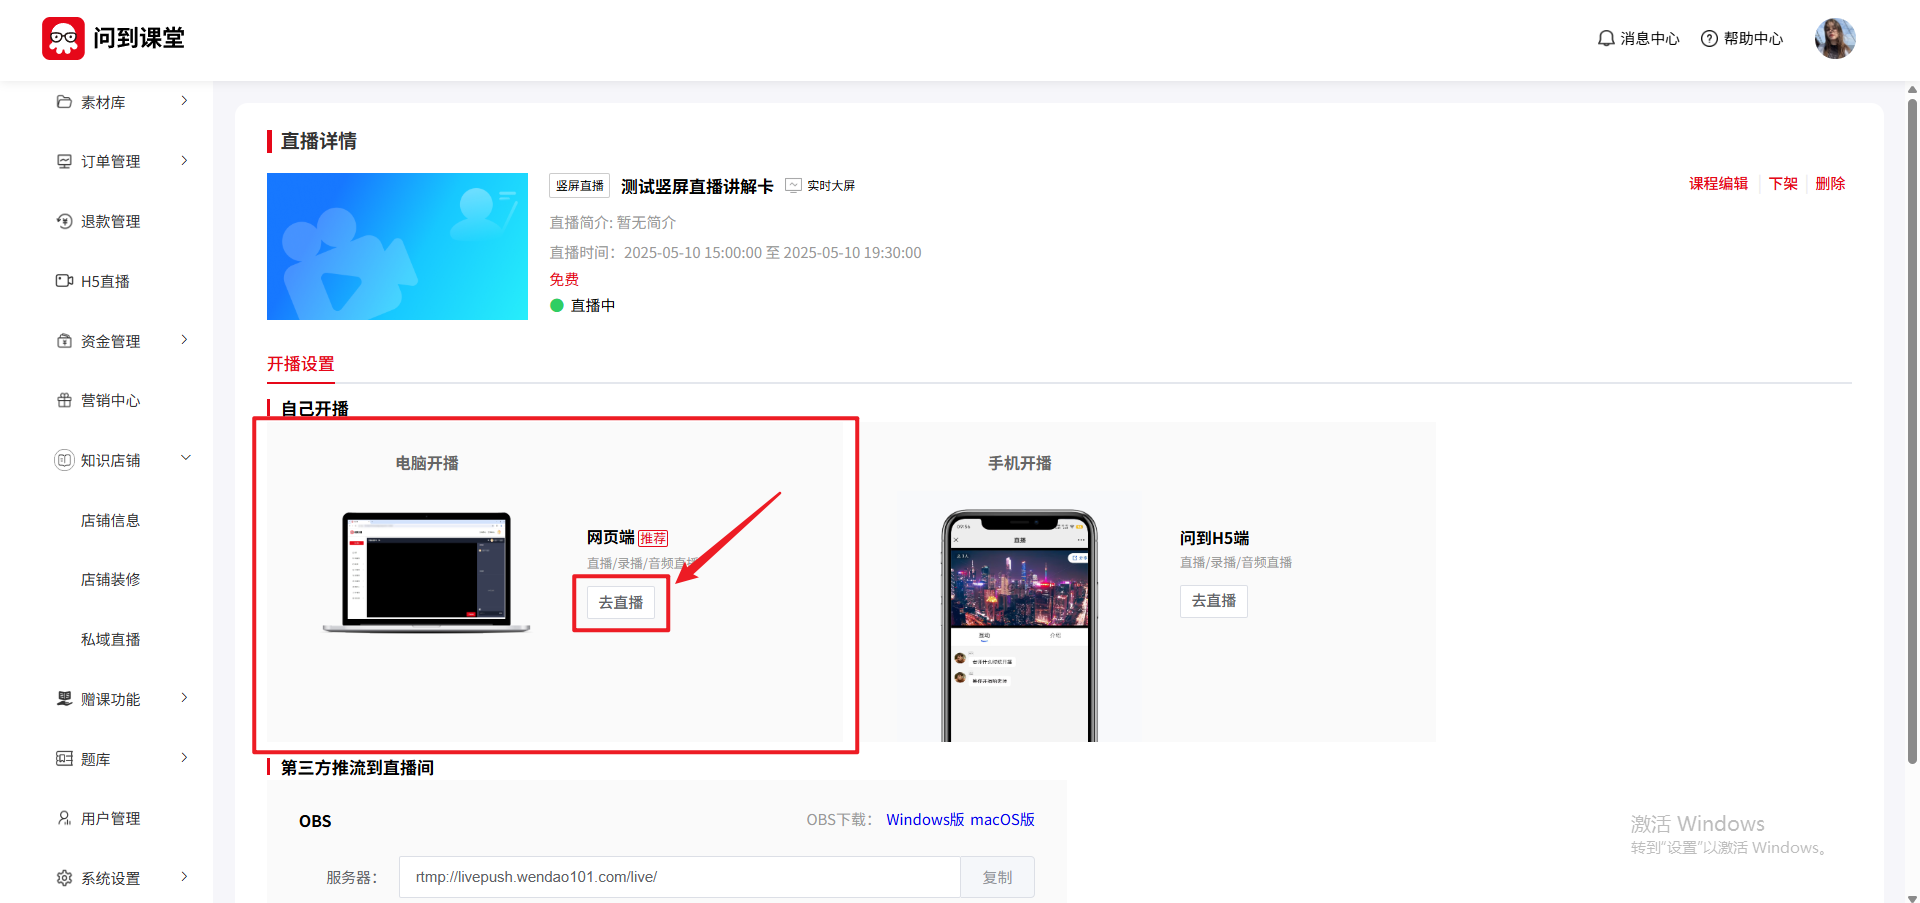
Task: Click the 素材库 folder icon
Action: pos(64,102)
